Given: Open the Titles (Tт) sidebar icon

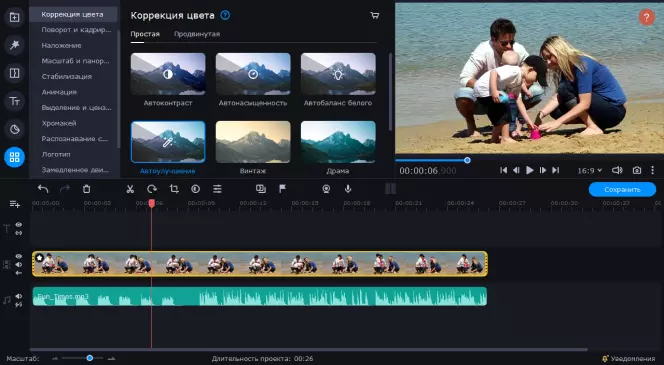Looking at the screenshot, I should click(14, 101).
